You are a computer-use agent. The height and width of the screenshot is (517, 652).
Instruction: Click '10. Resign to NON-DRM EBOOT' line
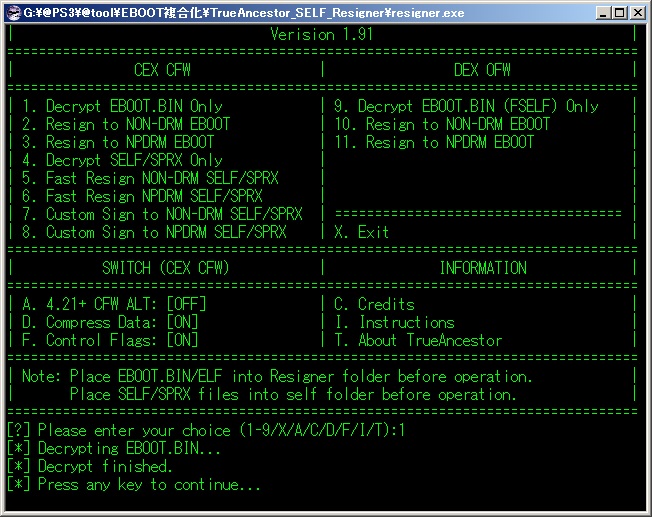coord(442,124)
